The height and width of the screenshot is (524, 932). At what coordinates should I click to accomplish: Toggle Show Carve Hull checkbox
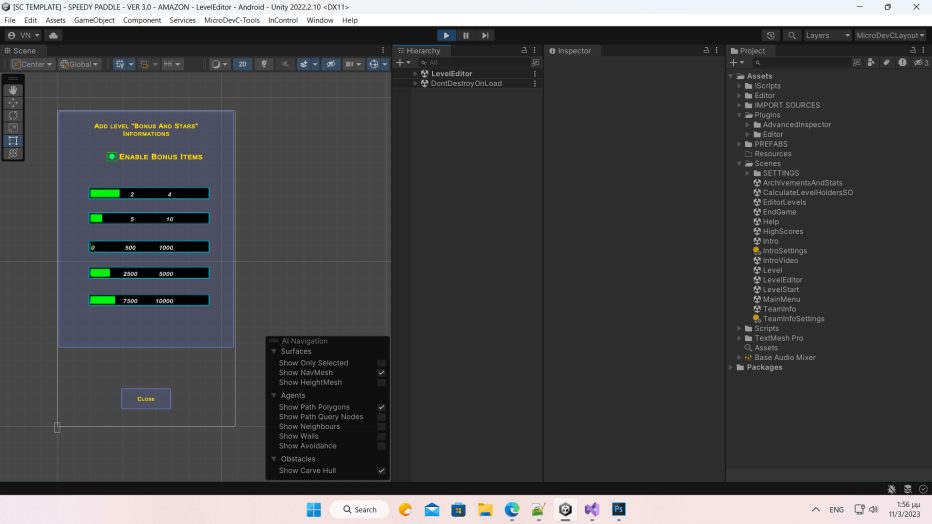pyautogui.click(x=381, y=471)
